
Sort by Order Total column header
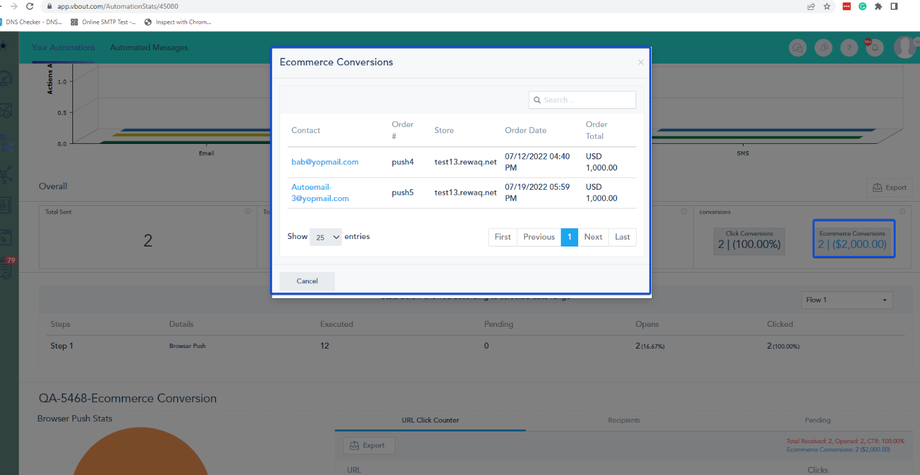click(x=597, y=130)
